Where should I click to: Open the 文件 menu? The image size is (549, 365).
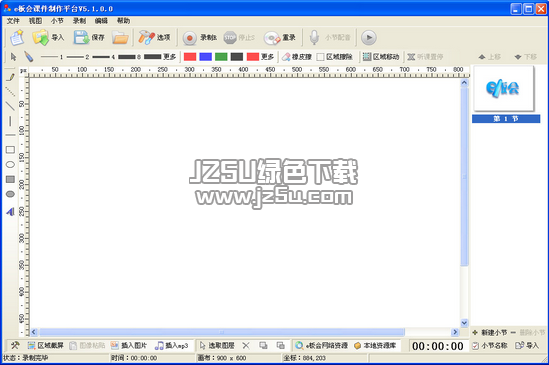tap(13, 21)
